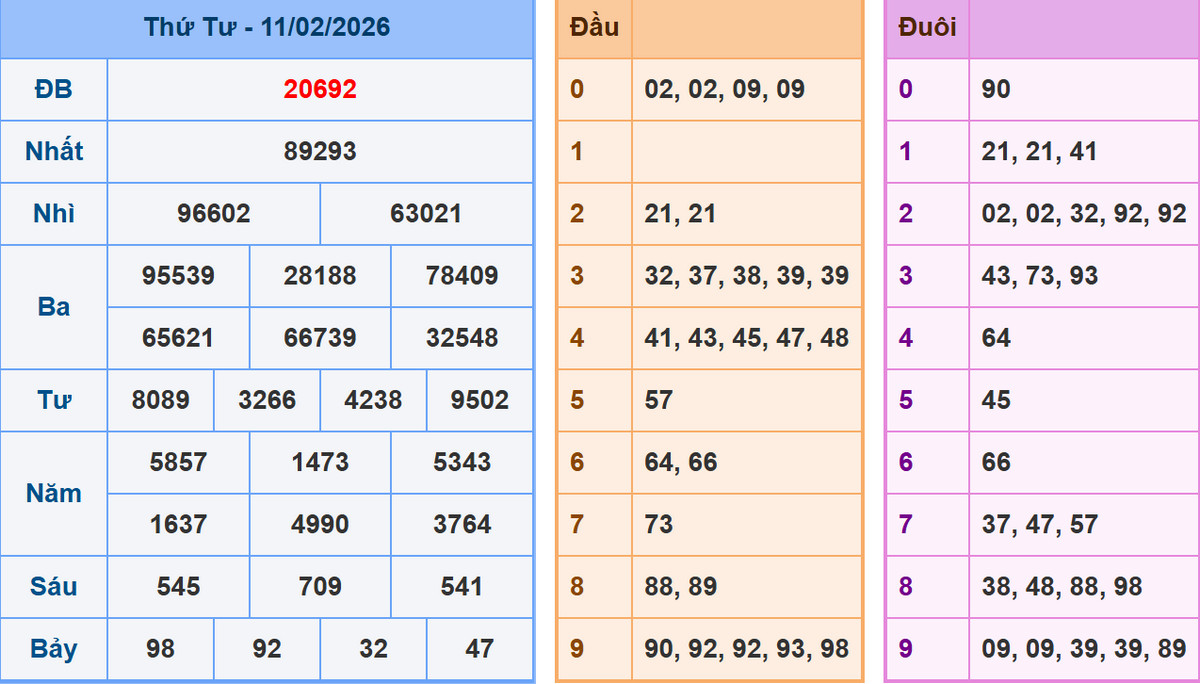The height and width of the screenshot is (684, 1200).
Task: Select fourth prize number 4238
Action: pos(373,400)
